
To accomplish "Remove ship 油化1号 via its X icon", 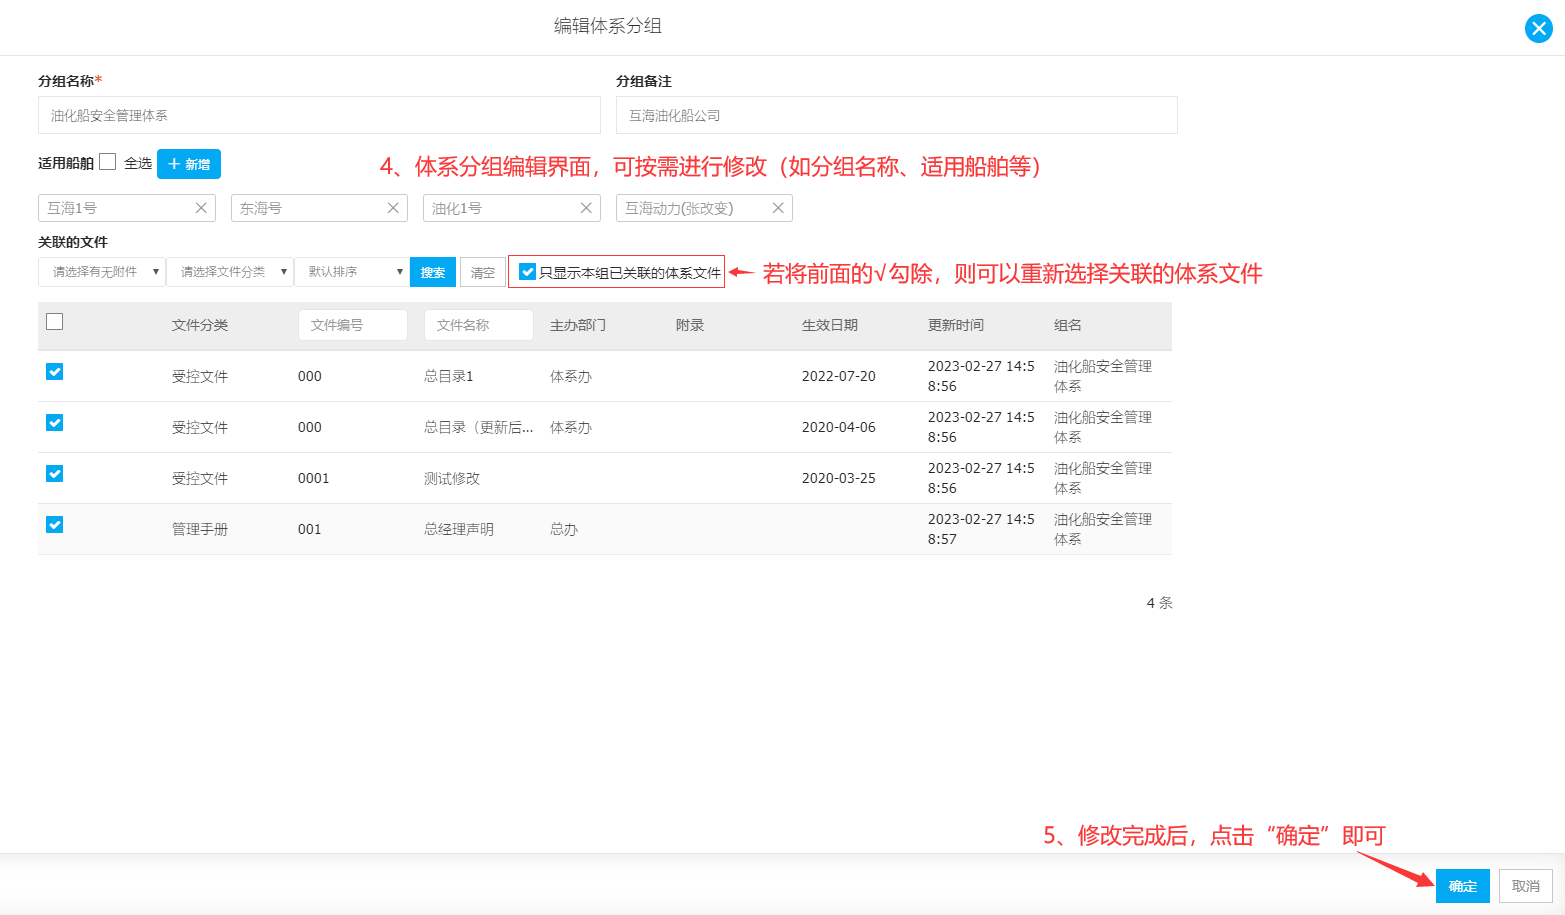I will [586, 208].
